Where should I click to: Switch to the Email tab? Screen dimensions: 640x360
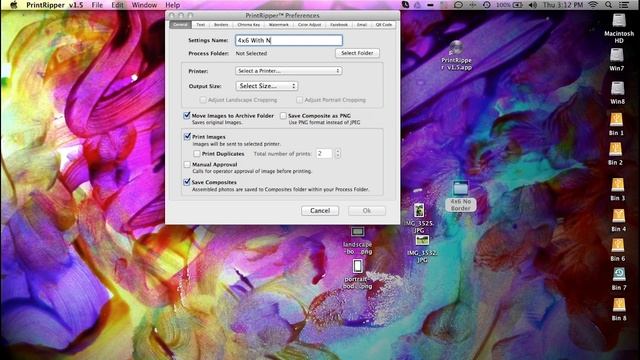click(362, 25)
